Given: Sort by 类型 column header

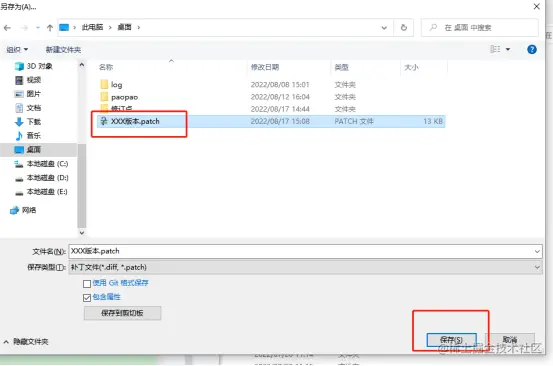Looking at the screenshot, I should 341,67.
